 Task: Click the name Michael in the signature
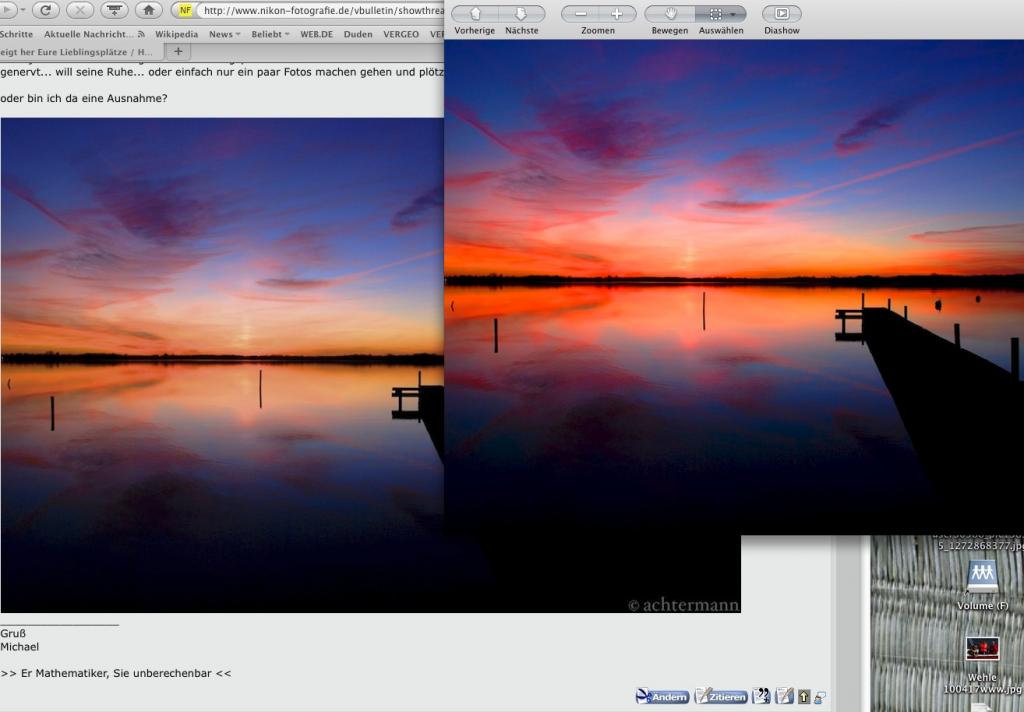point(20,647)
